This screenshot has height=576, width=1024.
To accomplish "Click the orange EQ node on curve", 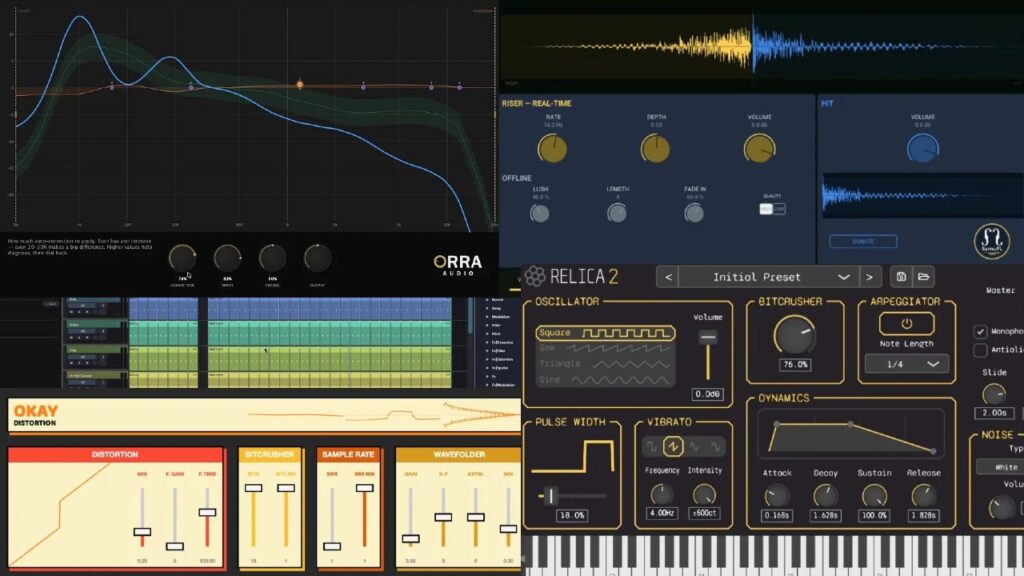I will click(x=300, y=84).
